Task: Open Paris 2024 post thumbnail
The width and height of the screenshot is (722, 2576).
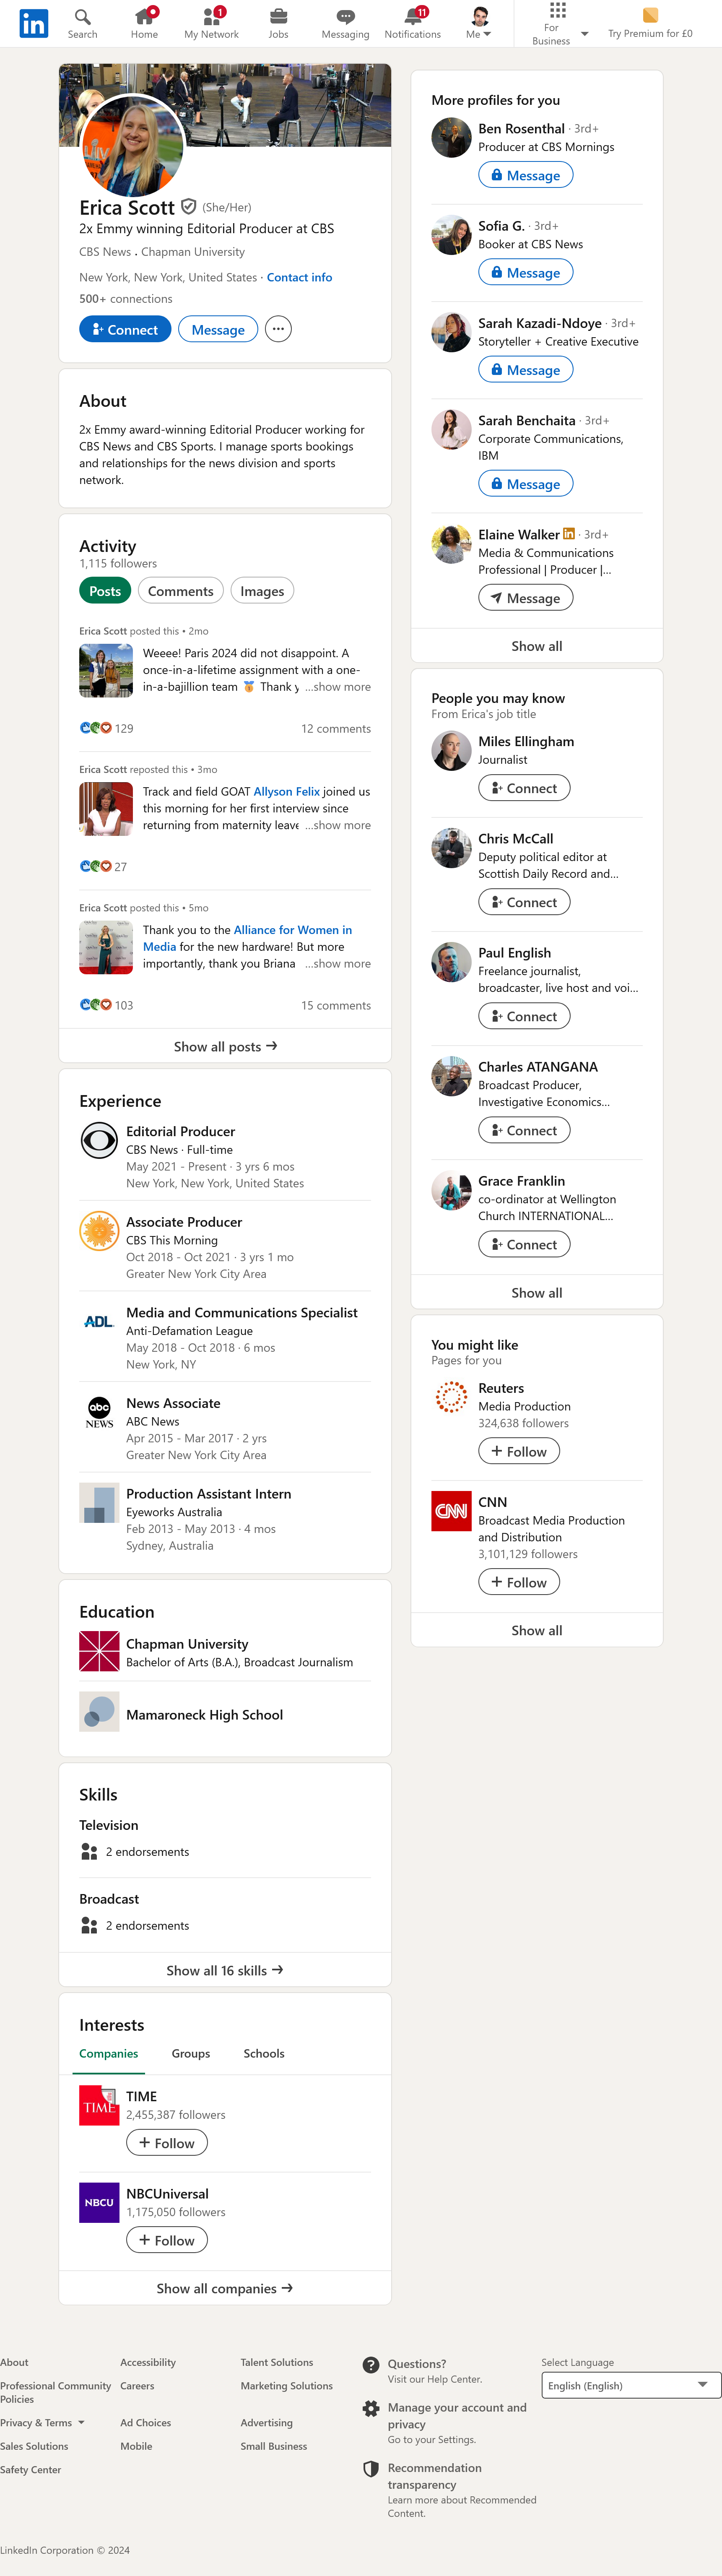Action: click(x=106, y=670)
